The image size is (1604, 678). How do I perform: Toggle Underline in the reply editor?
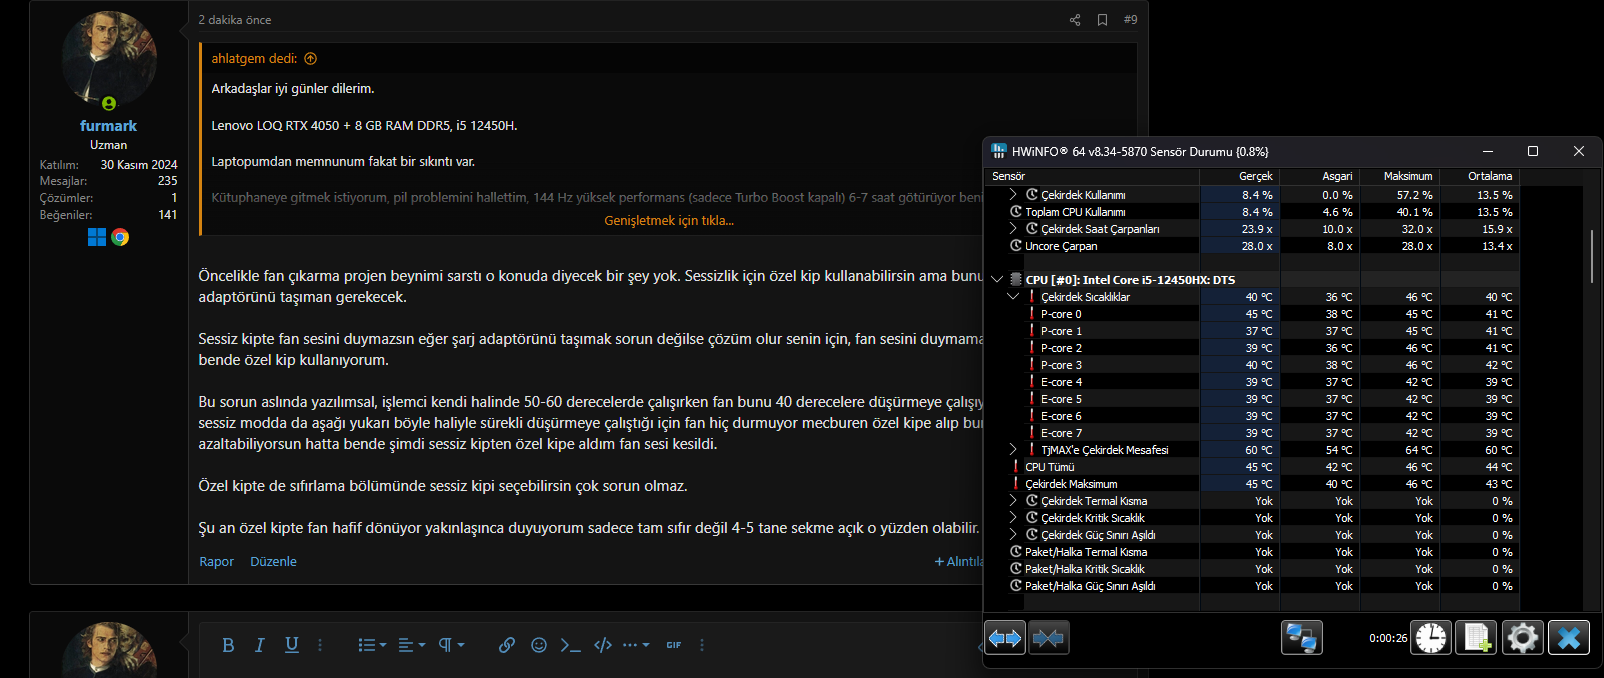(x=292, y=645)
